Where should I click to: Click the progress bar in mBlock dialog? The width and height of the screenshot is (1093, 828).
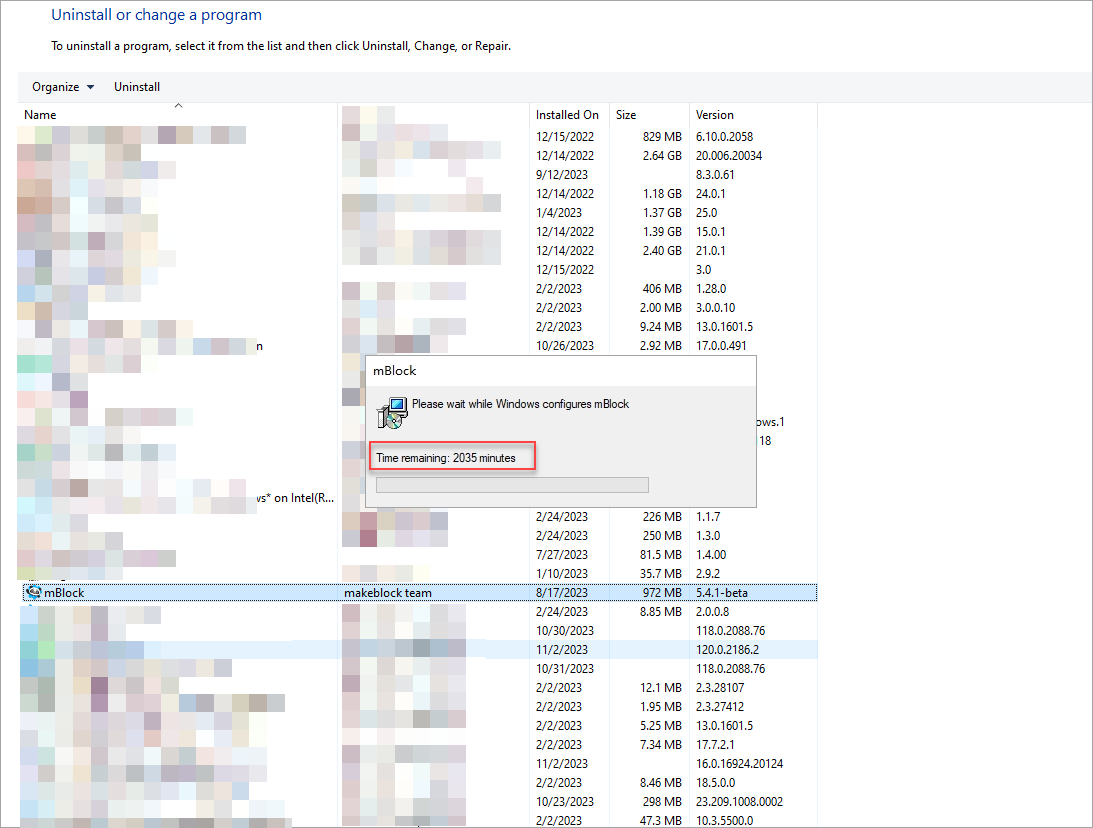512,485
